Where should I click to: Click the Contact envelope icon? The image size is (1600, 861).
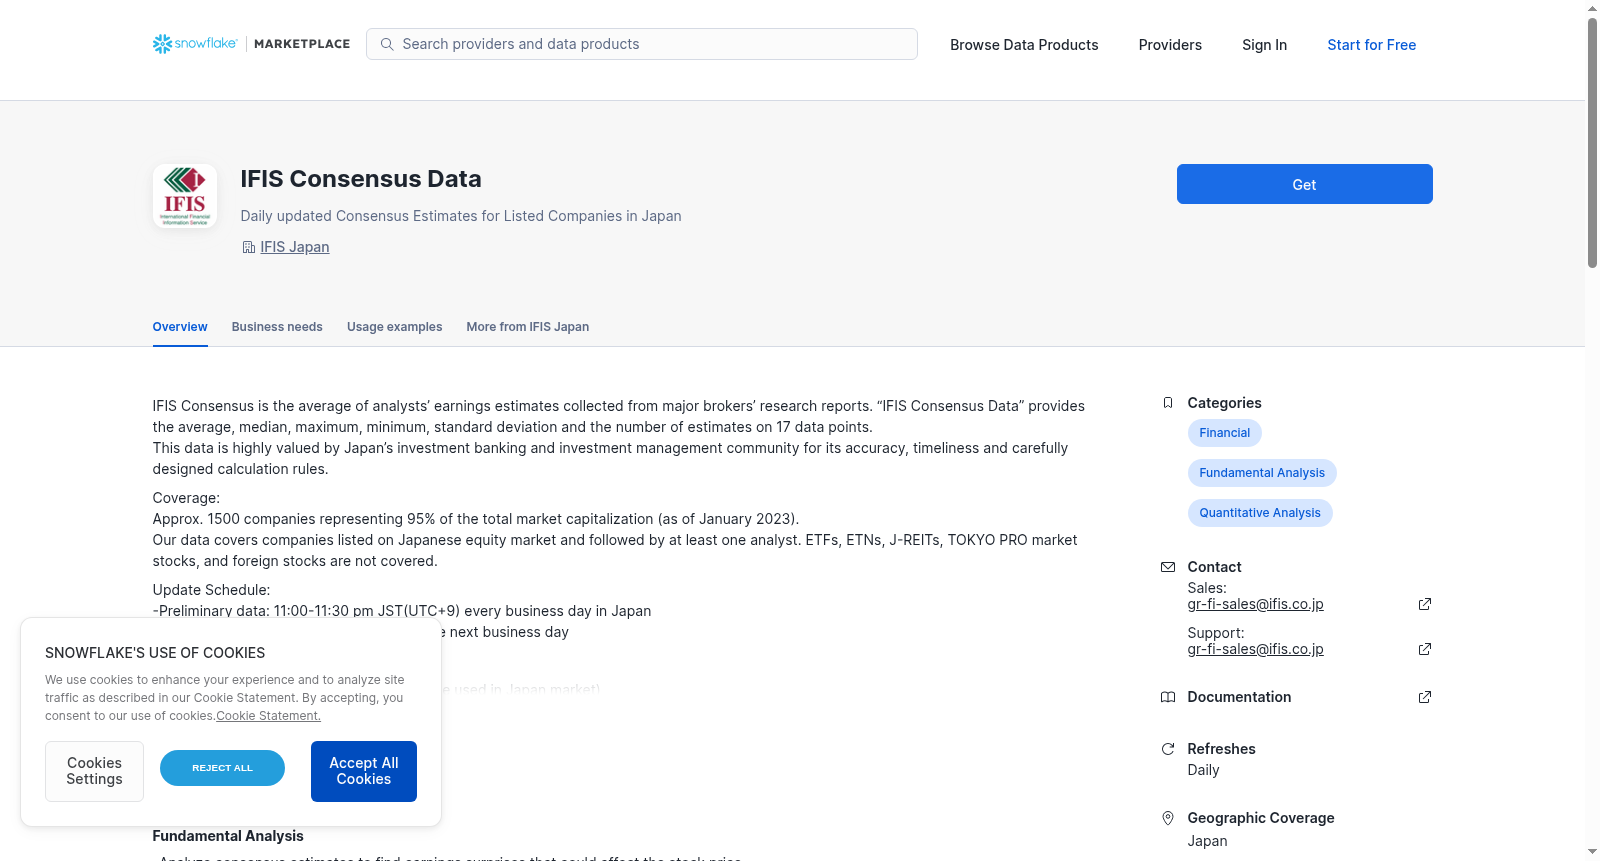coord(1168,567)
